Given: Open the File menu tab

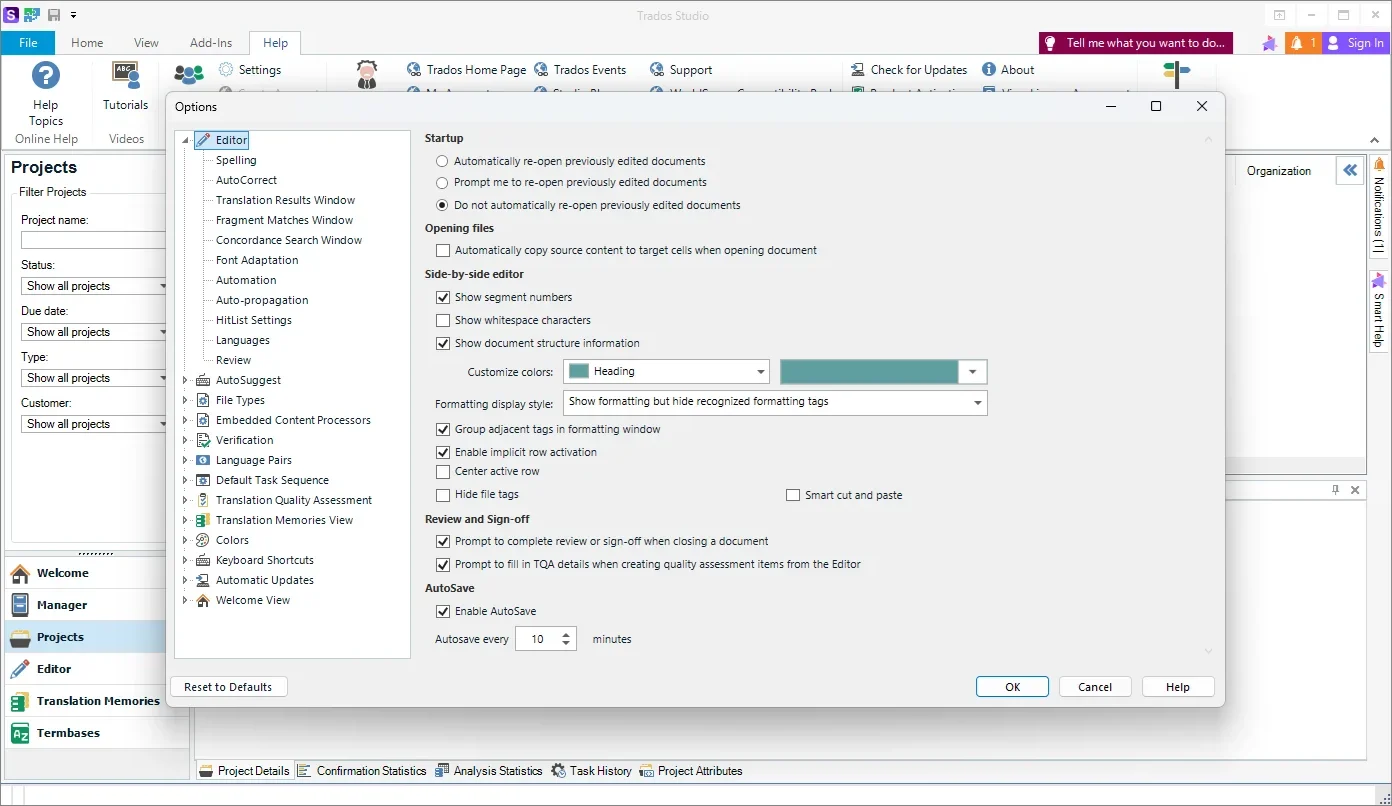Looking at the screenshot, I should 28,43.
